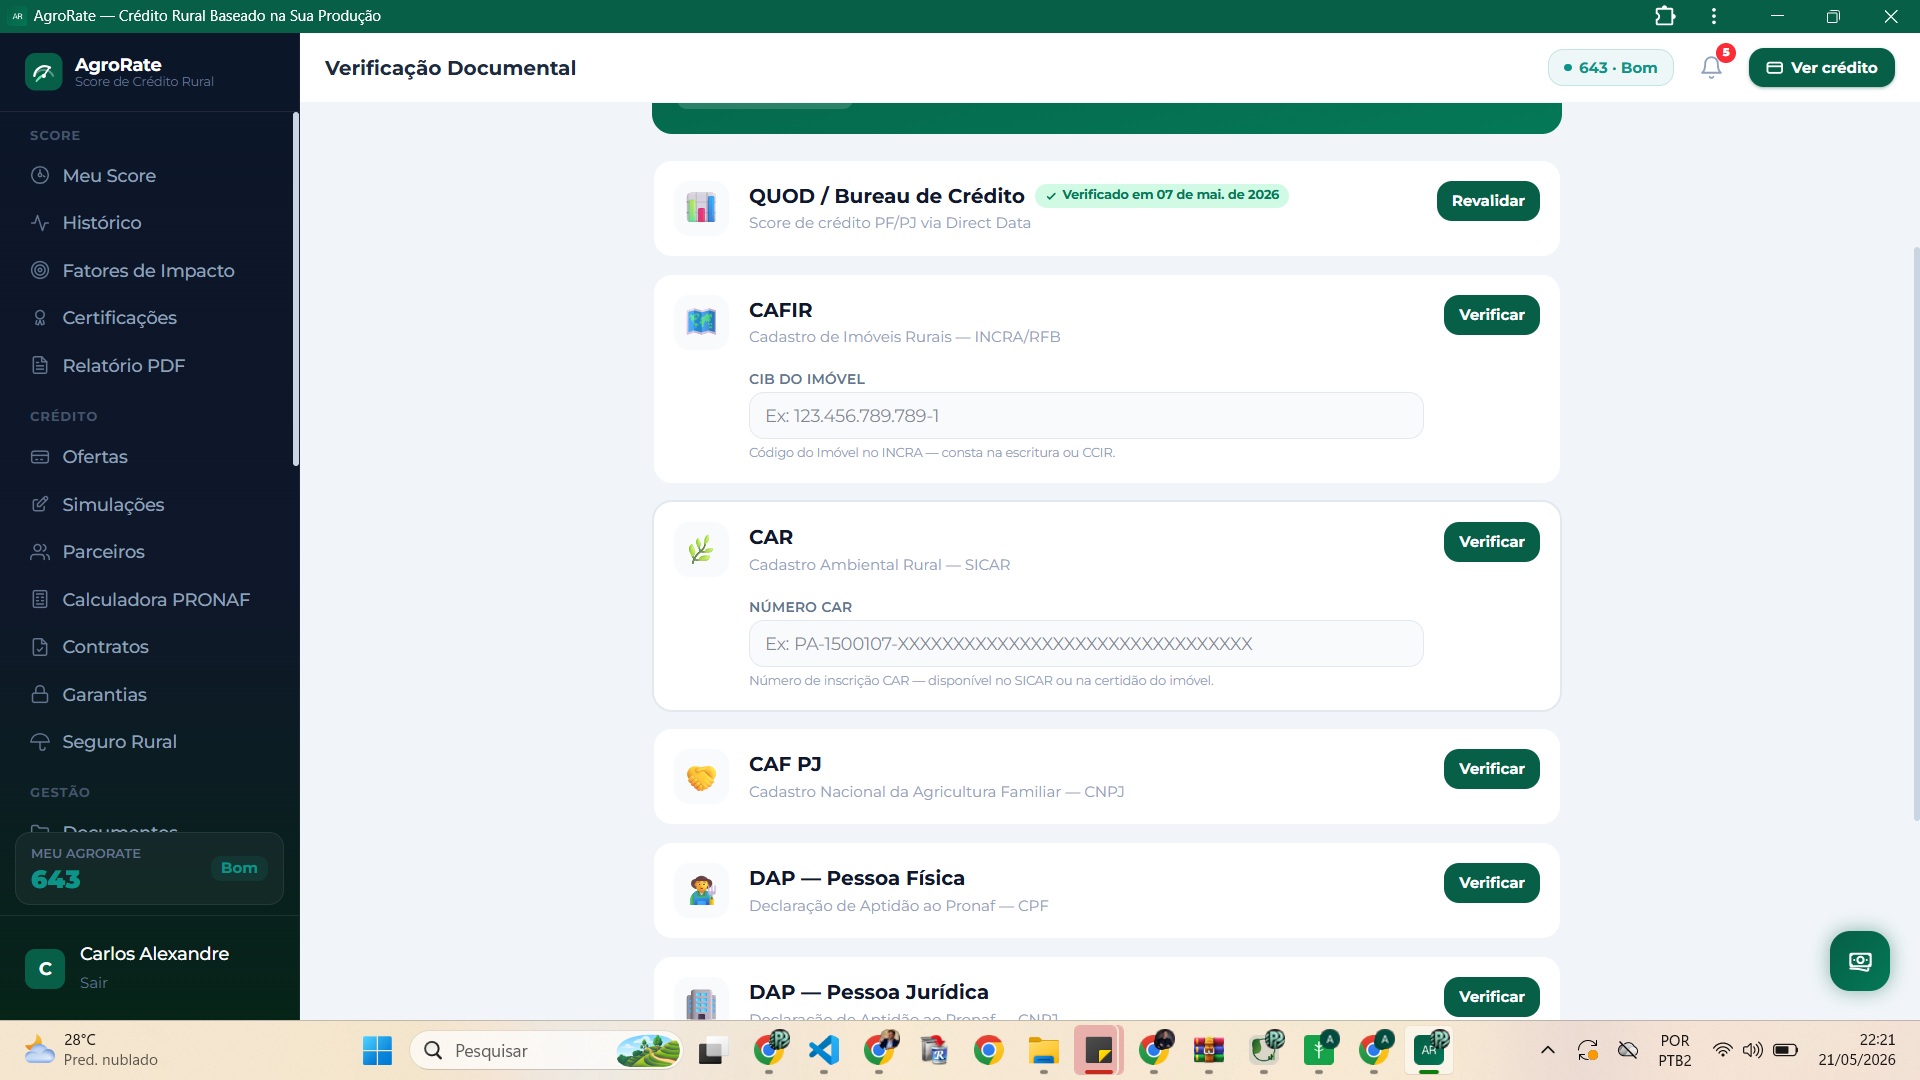The height and width of the screenshot is (1080, 1920).
Task: Show hidden system tray icons
Action: tap(1548, 1050)
